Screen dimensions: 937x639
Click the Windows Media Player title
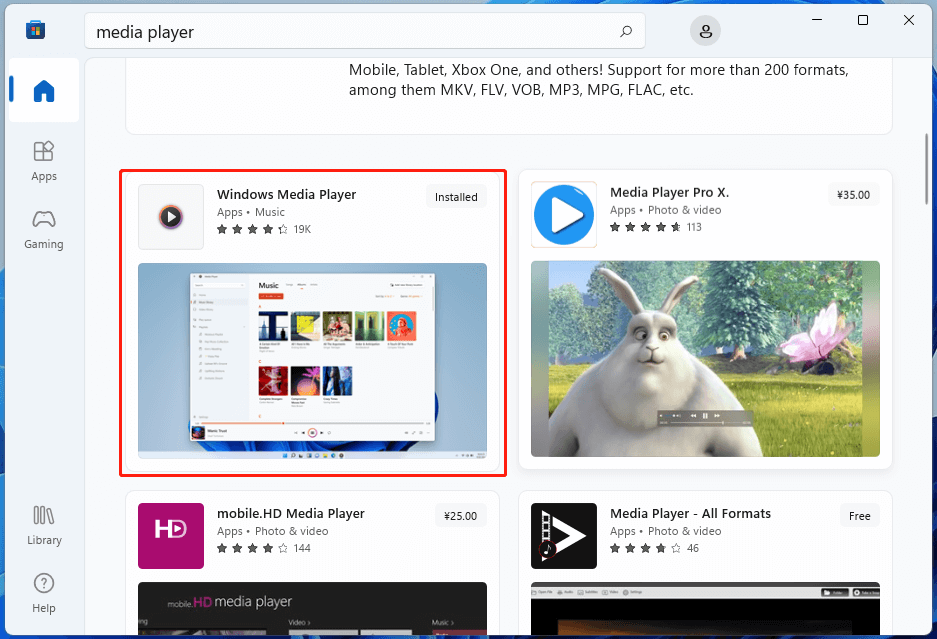286,194
